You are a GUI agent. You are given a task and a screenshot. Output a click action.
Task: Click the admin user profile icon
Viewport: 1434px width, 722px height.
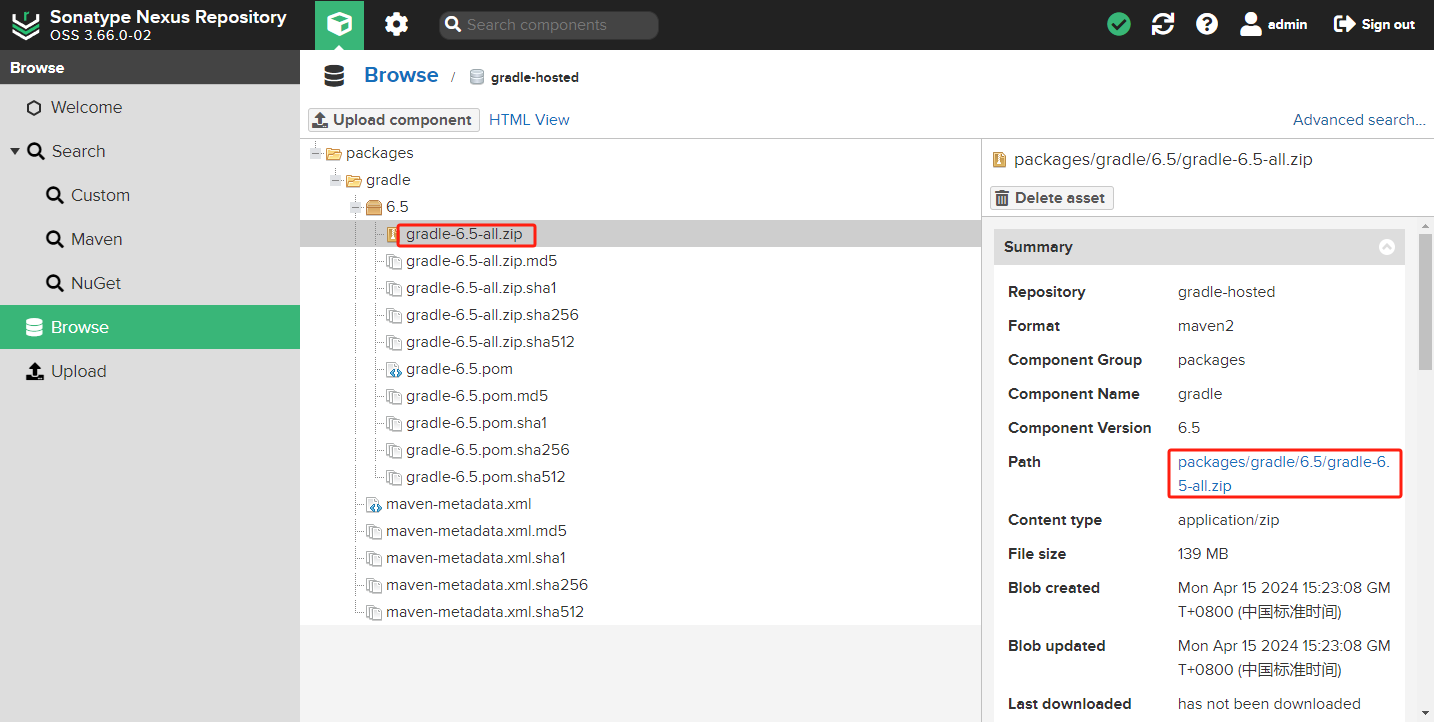point(1251,25)
